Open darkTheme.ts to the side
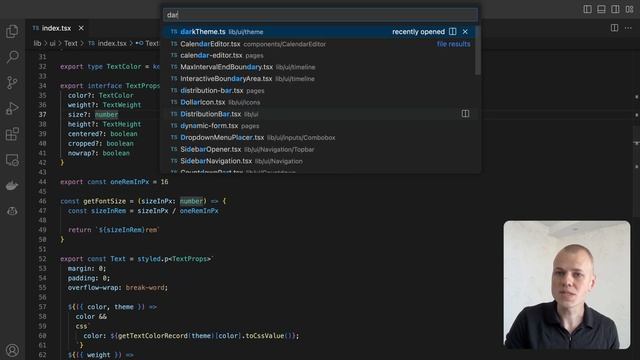Viewport: 640px width, 360px height. (x=453, y=31)
